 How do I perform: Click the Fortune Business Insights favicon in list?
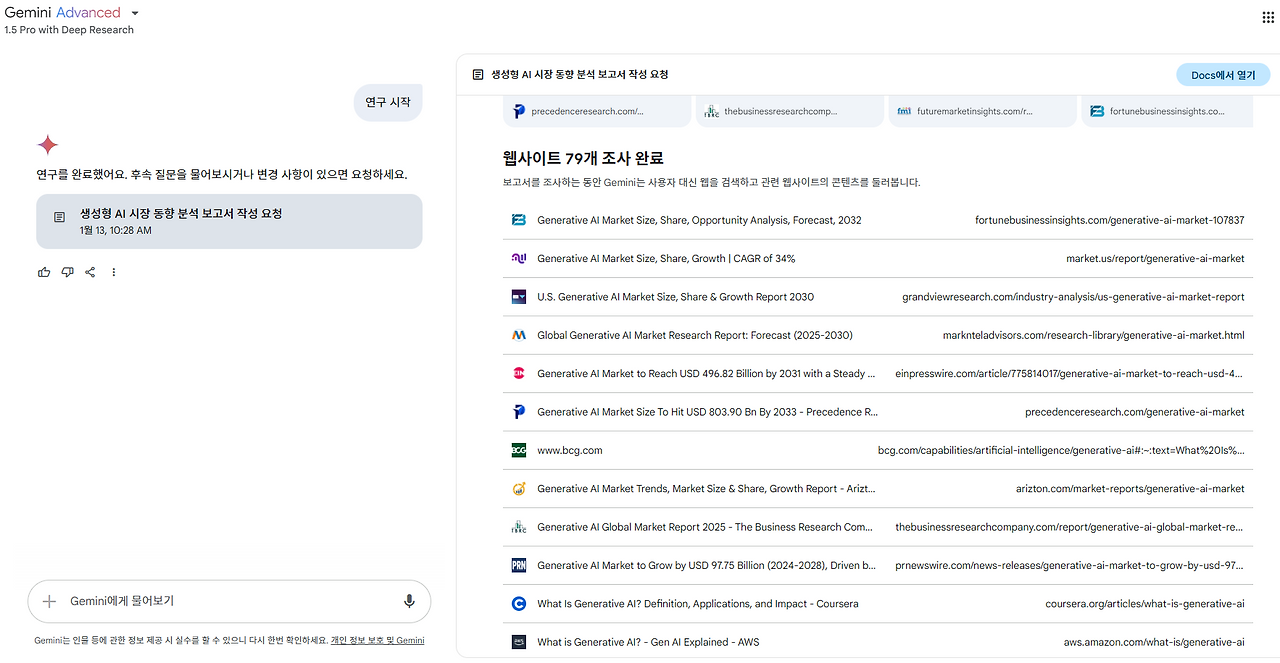[519, 220]
